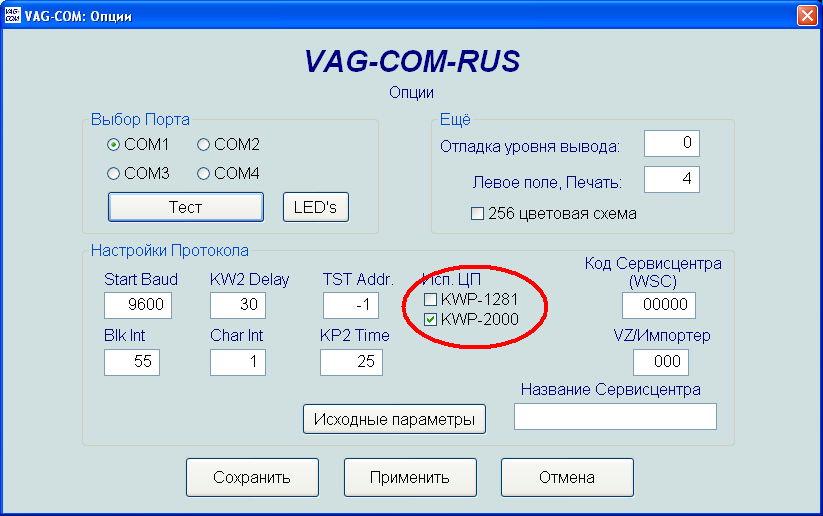
Task: Cancel with the Отмена button
Action: click(x=567, y=477)
